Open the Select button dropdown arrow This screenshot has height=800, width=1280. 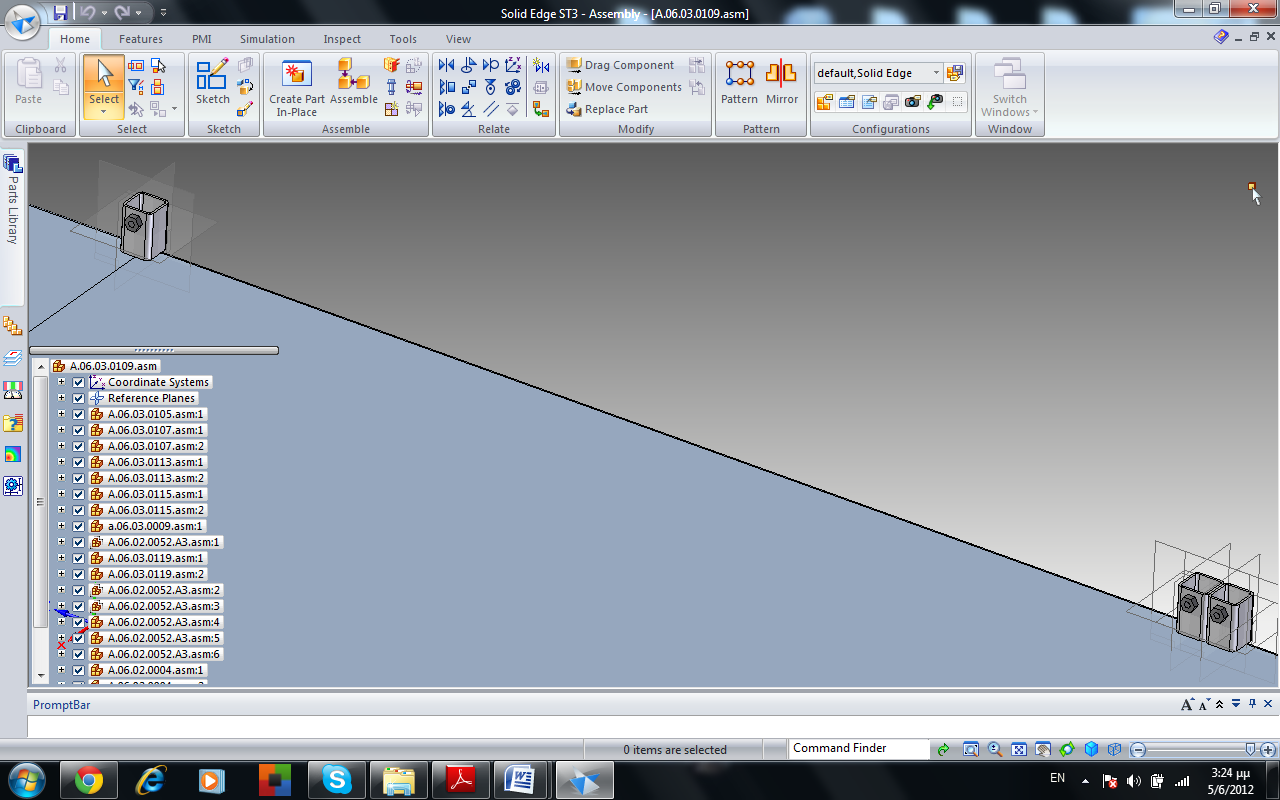(x=103, y=111)
